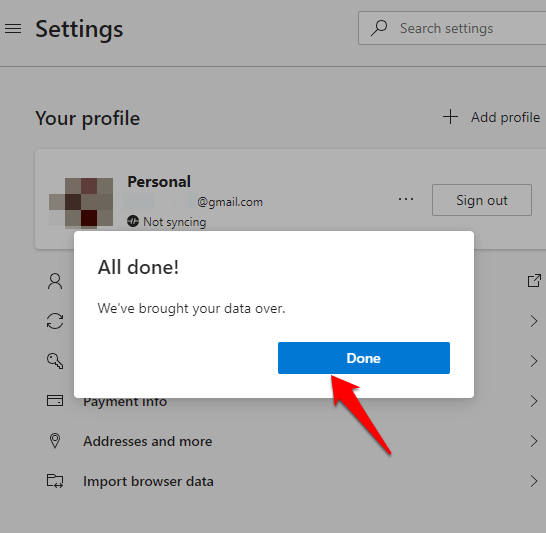Click the Import browser data folder icon
The width and height of the screenshot is (546, 533).
pyautogui.click(x=55, y=481)
